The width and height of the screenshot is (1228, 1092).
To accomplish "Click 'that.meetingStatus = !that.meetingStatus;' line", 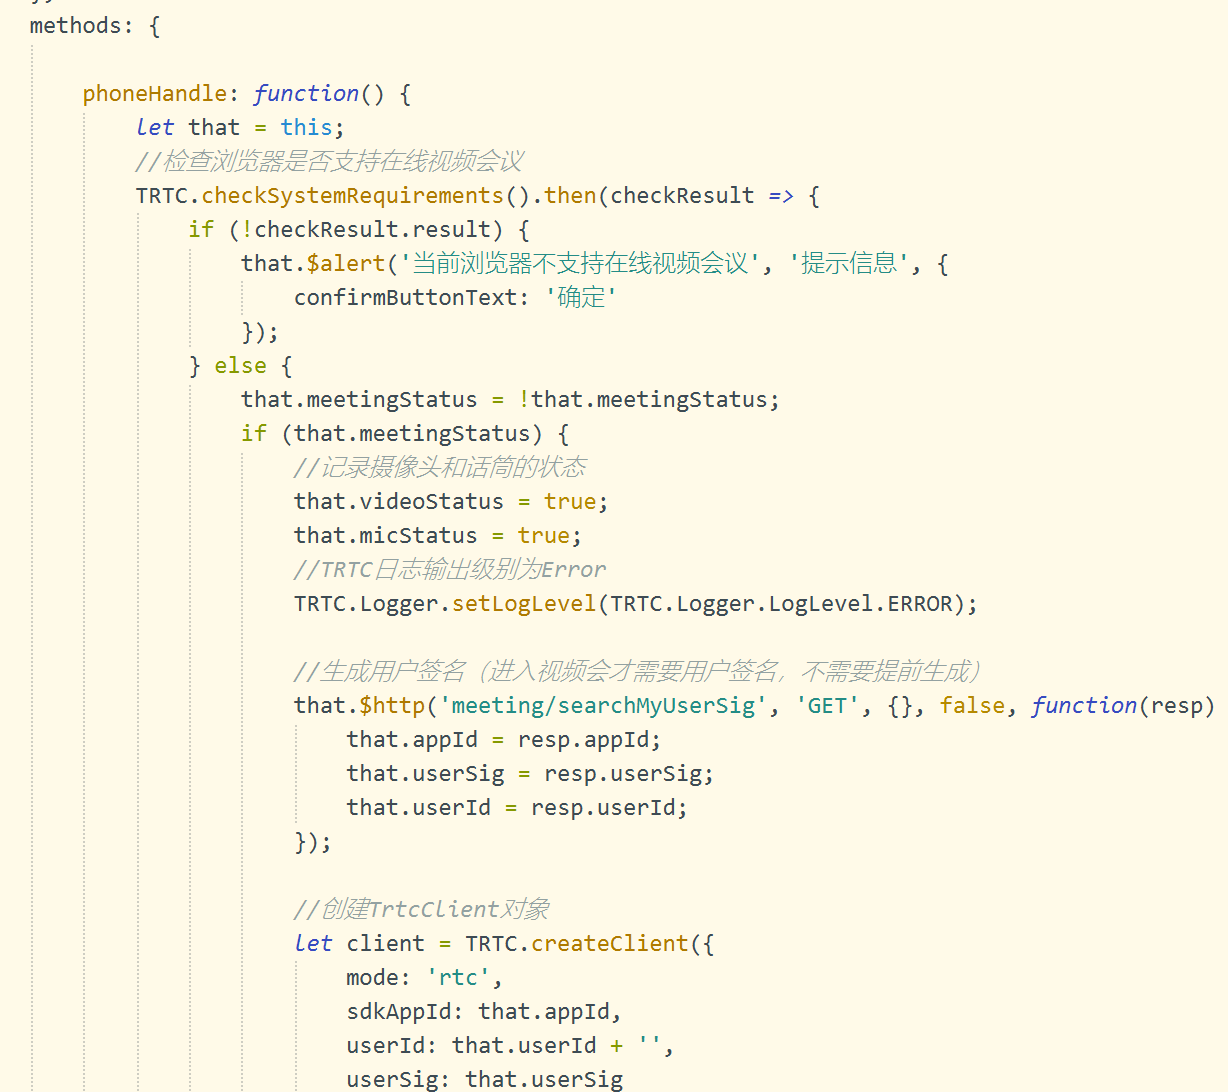I will (x=510, y=400).
